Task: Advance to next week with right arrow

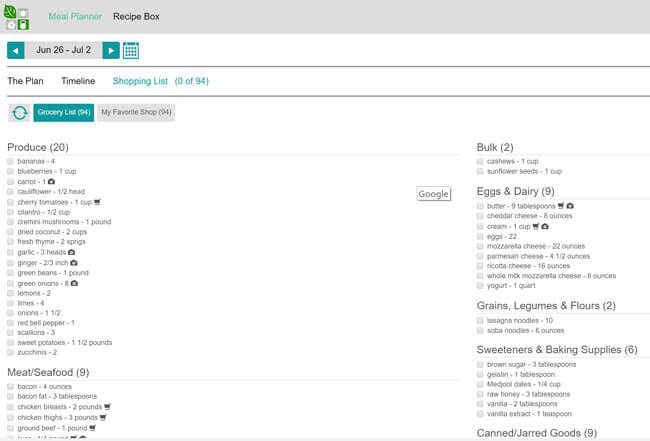Action: (111, 50)
